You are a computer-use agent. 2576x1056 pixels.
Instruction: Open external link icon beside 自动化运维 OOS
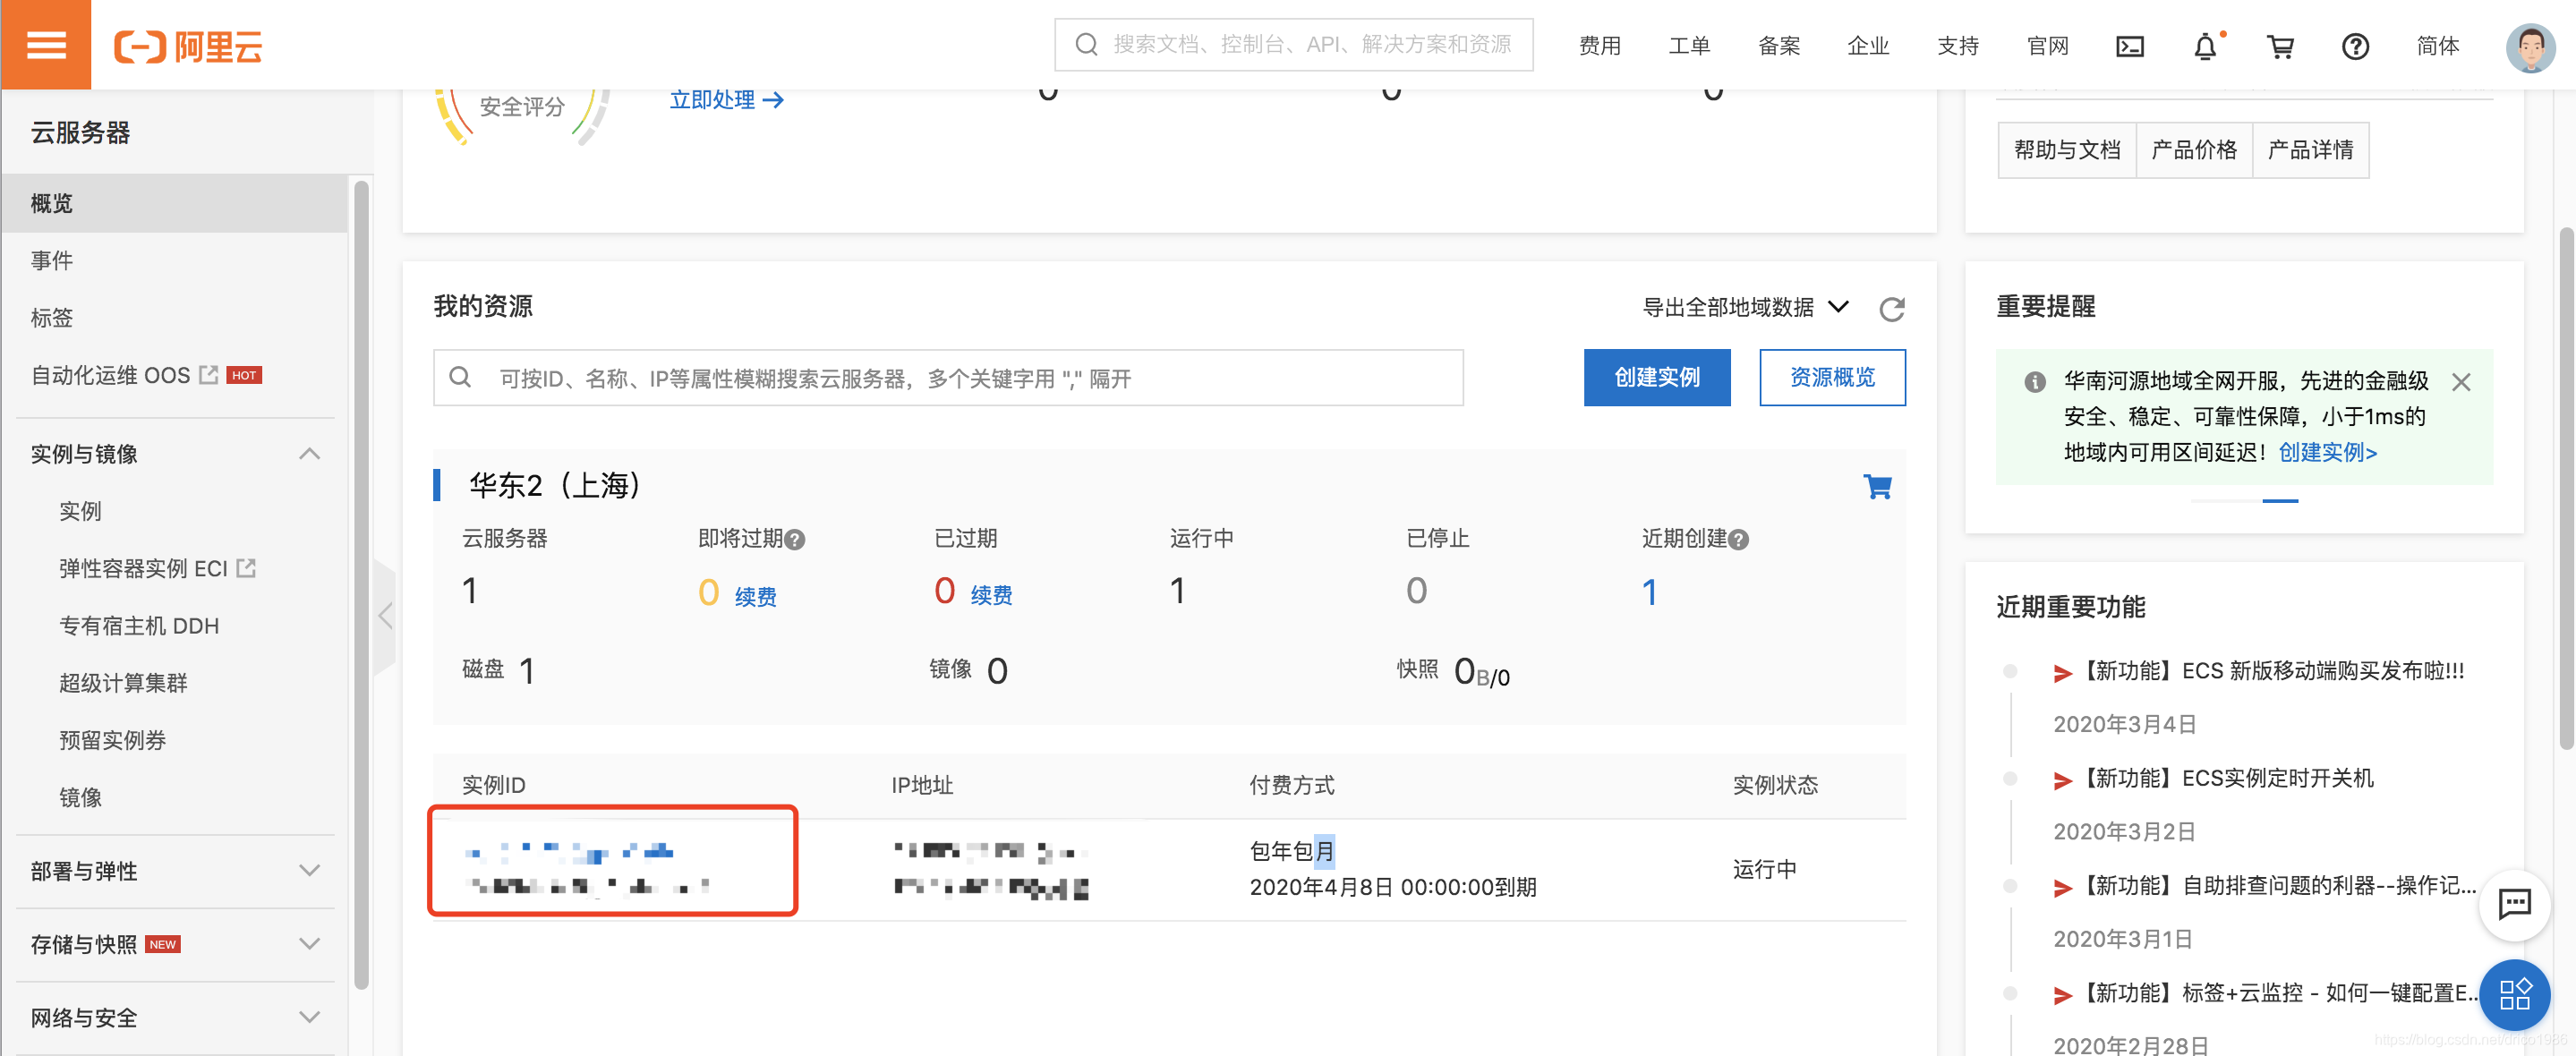209,375
